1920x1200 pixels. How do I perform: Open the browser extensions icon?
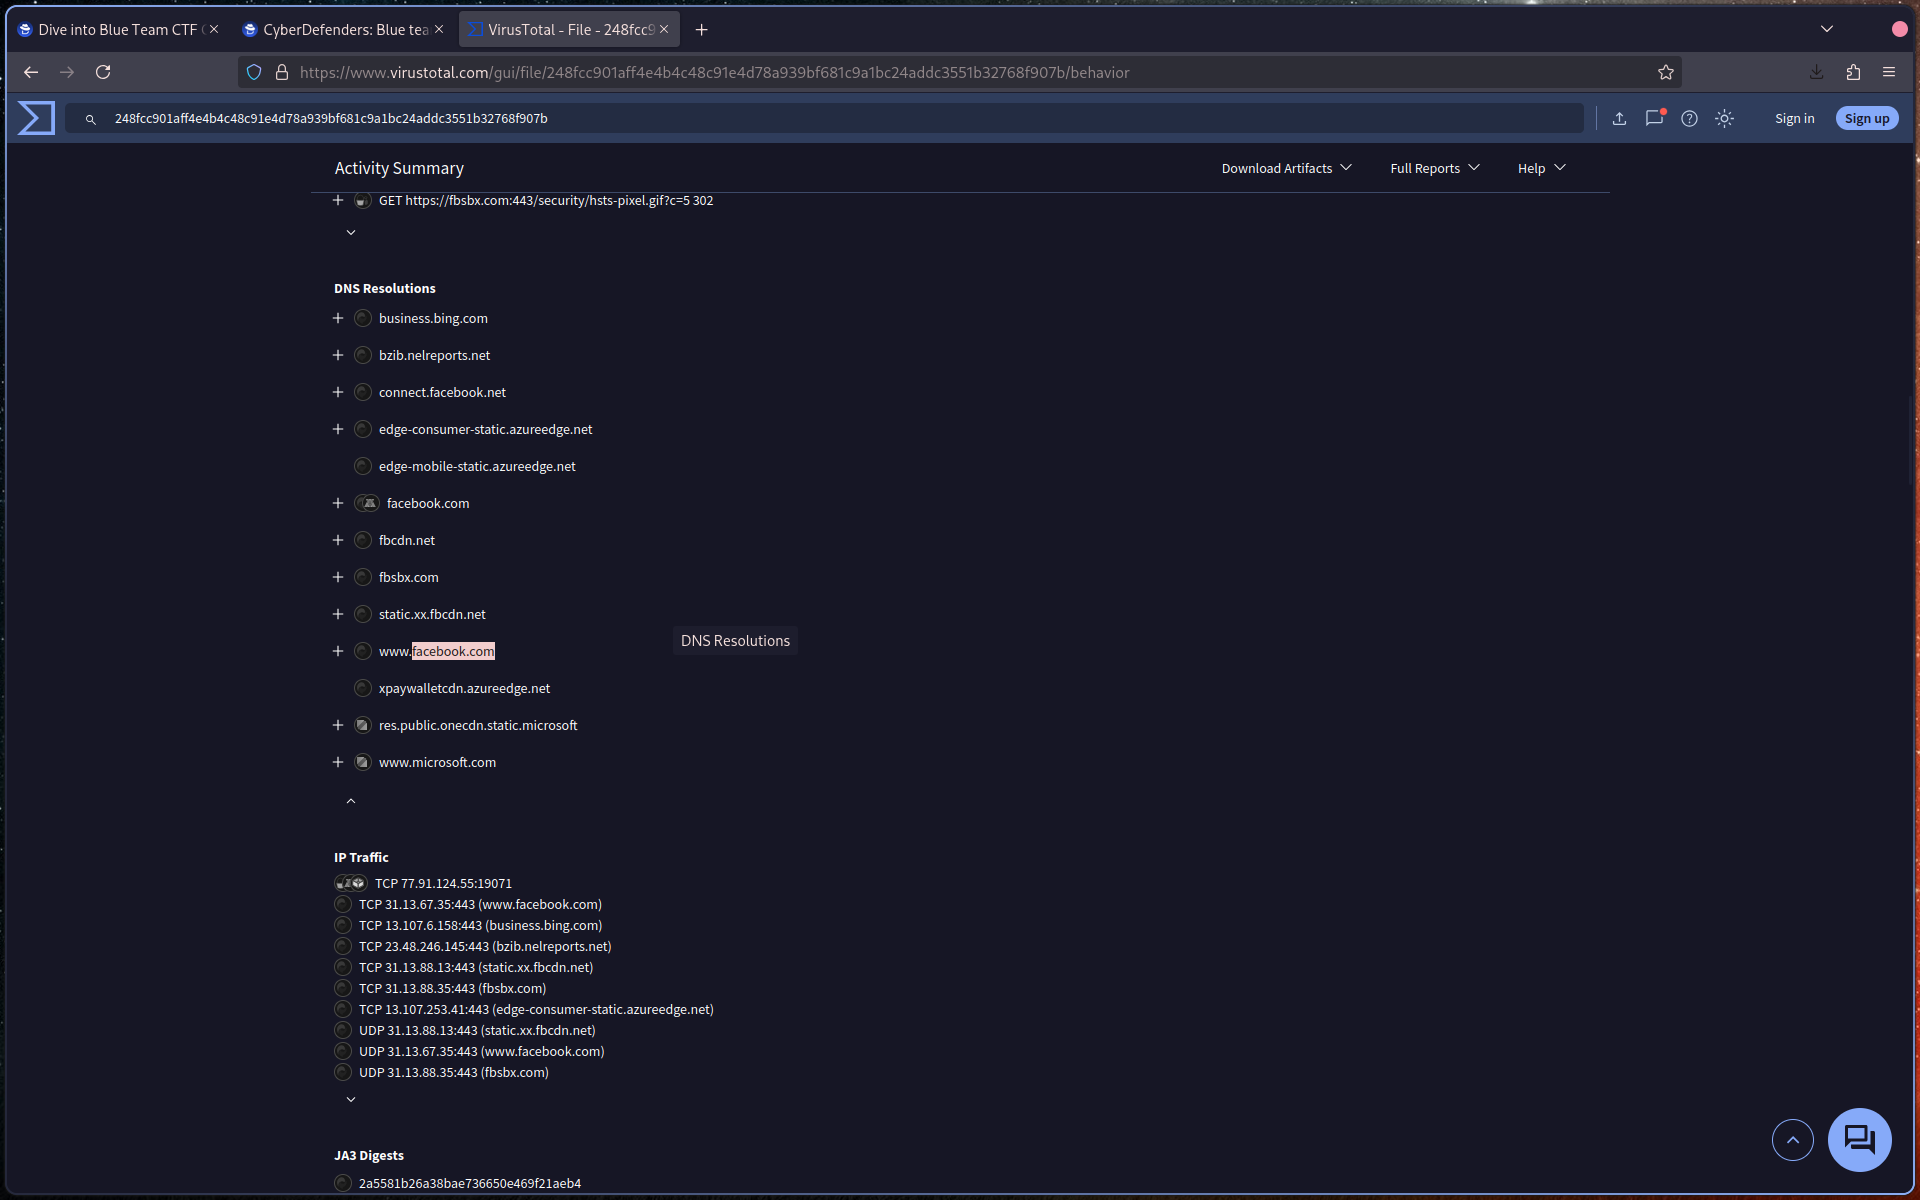pos(1853,72)
